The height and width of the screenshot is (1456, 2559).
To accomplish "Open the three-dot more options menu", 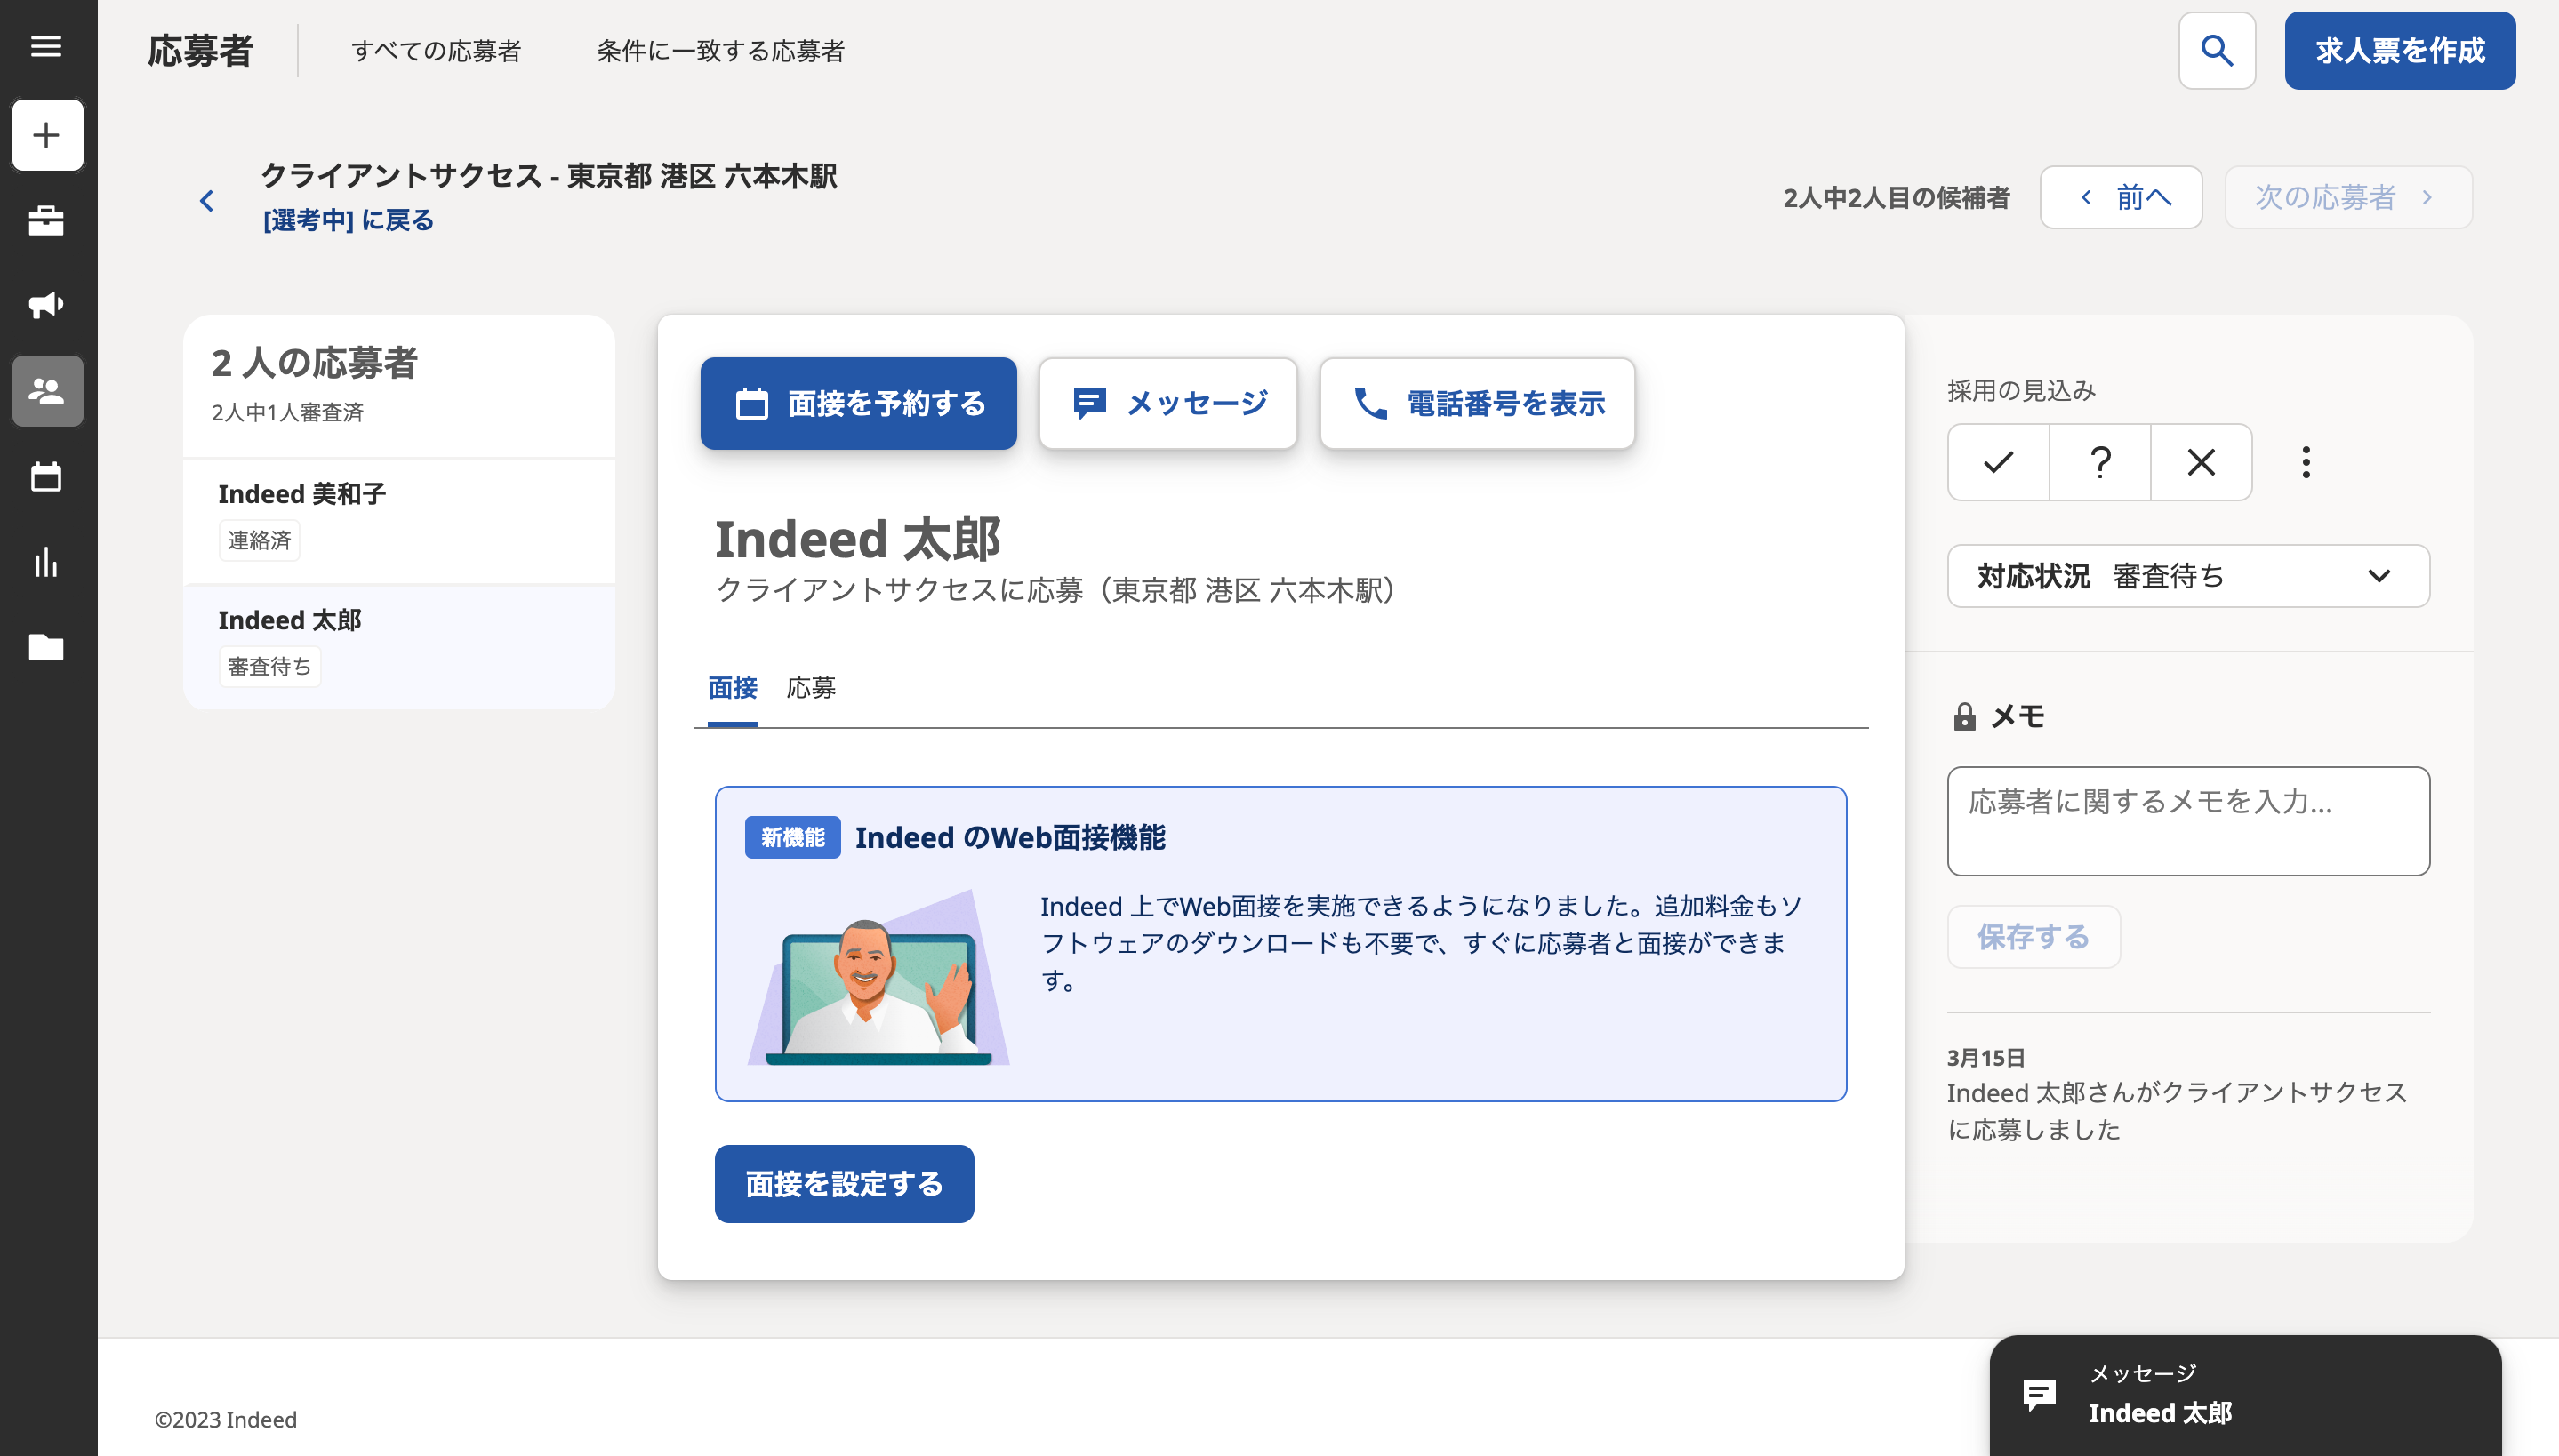I will 2306,462.
